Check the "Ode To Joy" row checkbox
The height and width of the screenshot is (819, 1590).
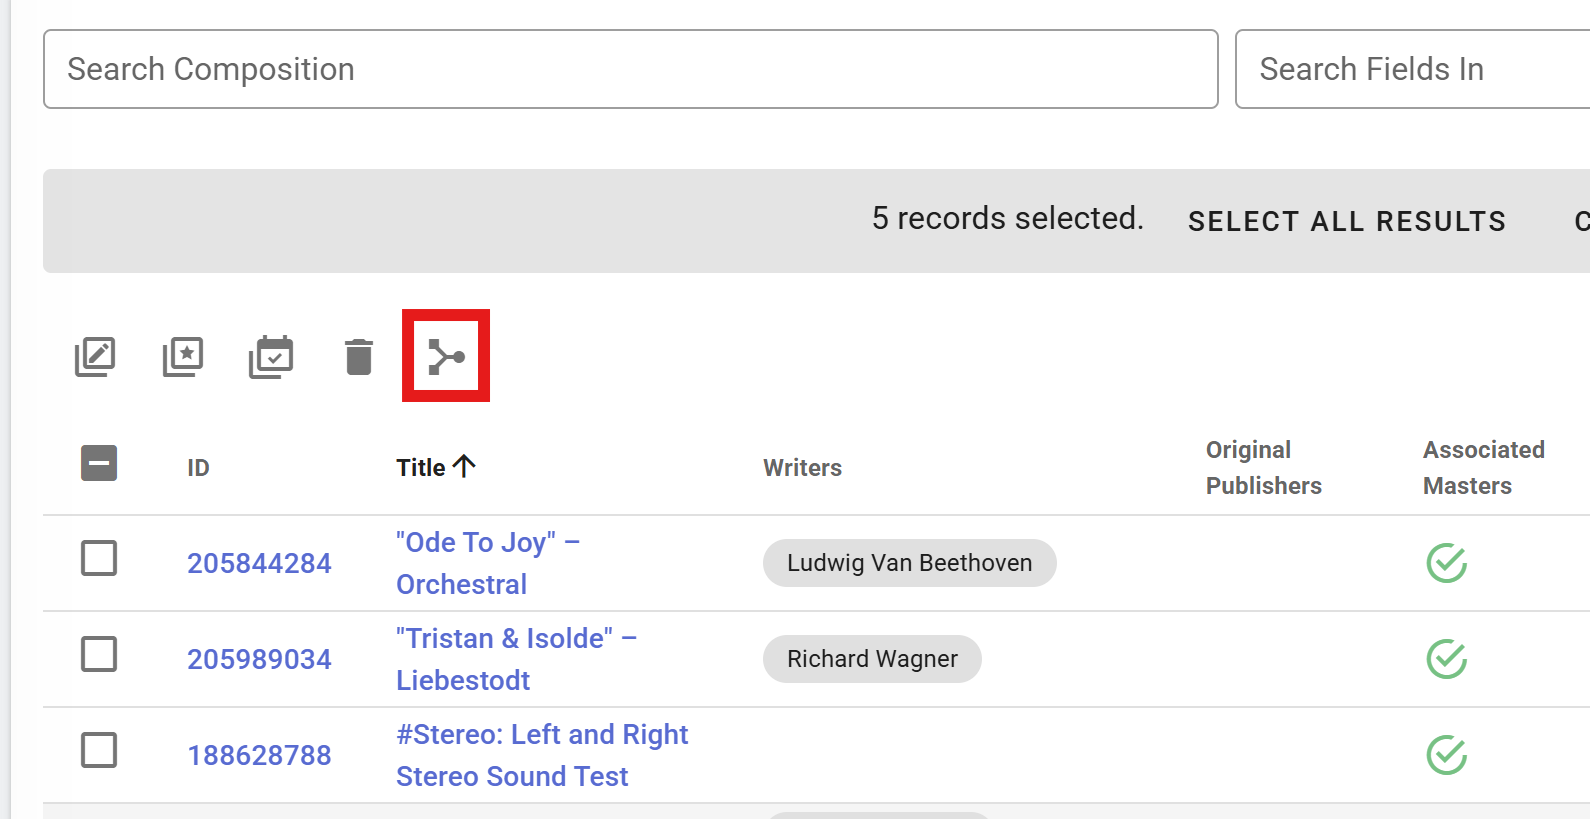pos(99,558)
